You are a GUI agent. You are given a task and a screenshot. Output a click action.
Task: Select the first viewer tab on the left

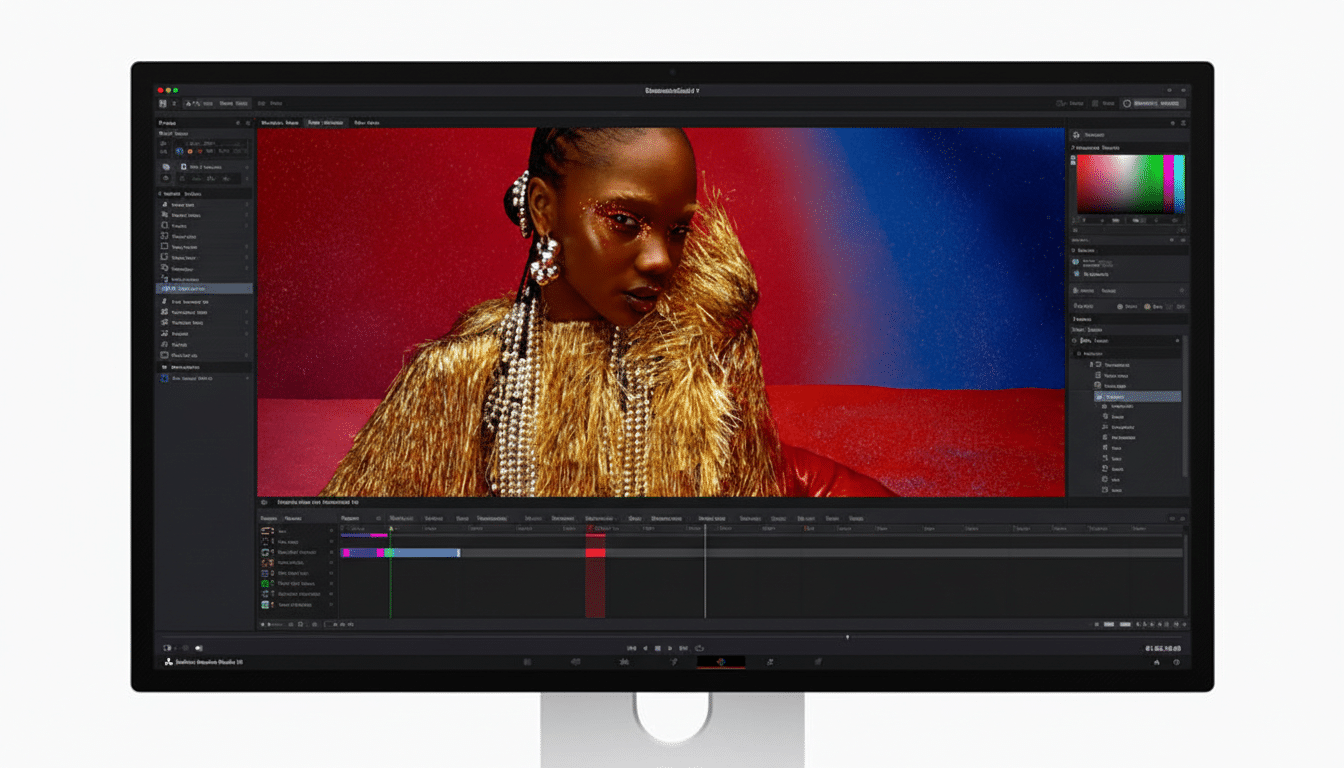[x=279, y=122]
